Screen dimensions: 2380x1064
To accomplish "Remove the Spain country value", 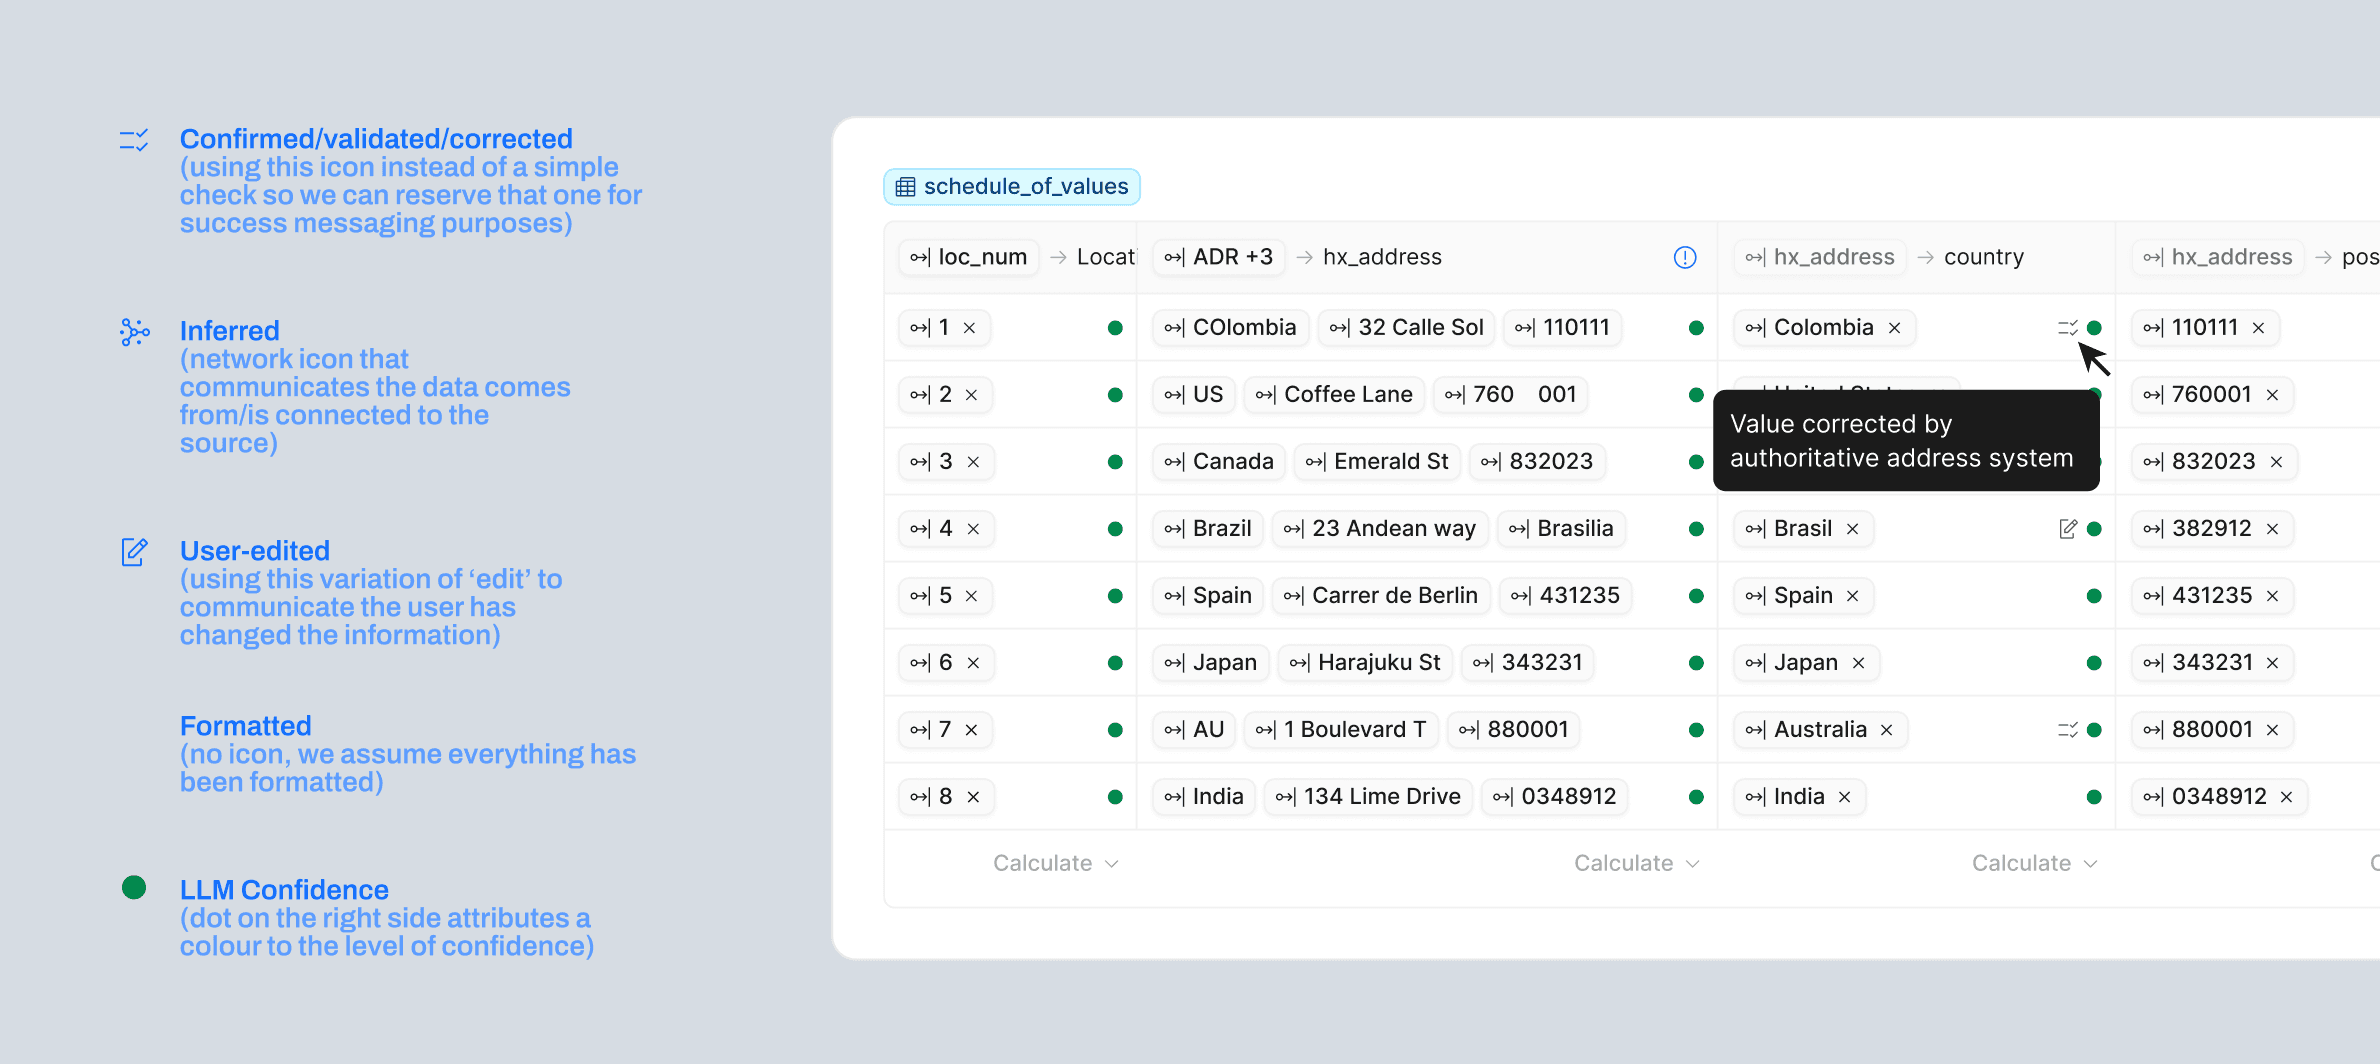I will point(1852,596).
